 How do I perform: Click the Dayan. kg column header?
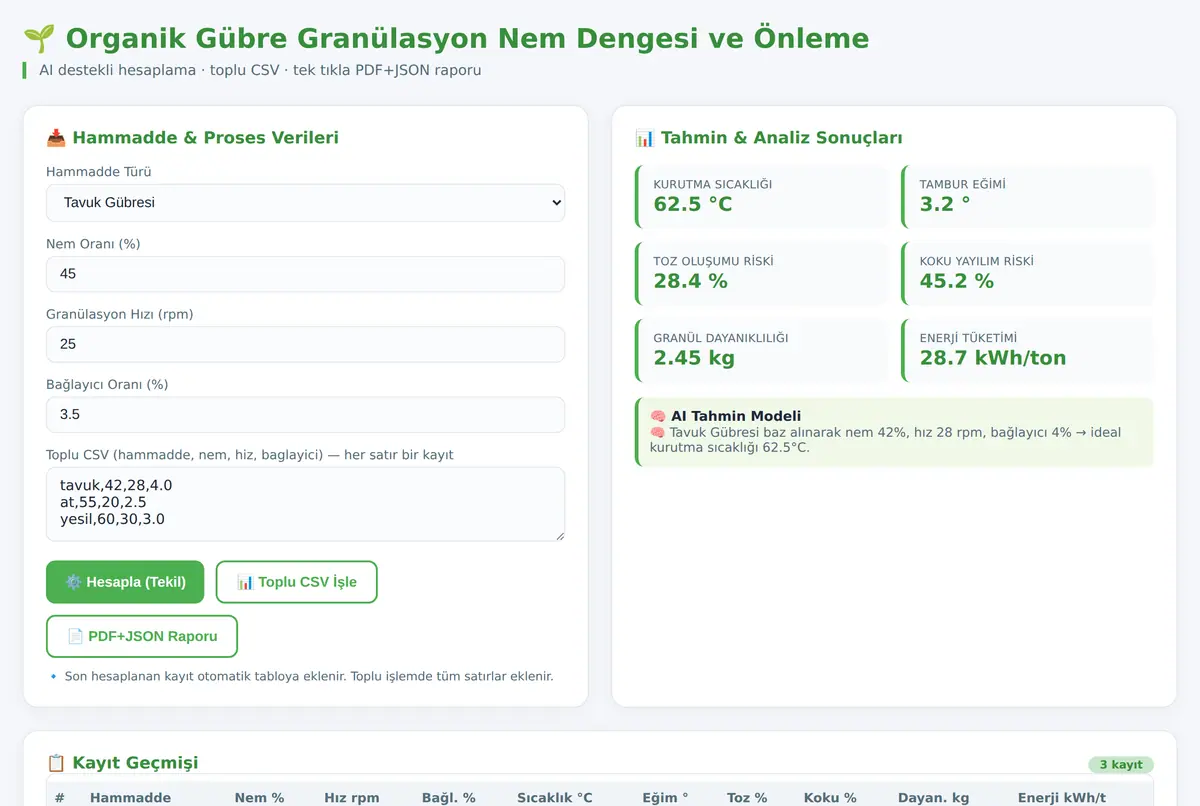coord(933,797)
